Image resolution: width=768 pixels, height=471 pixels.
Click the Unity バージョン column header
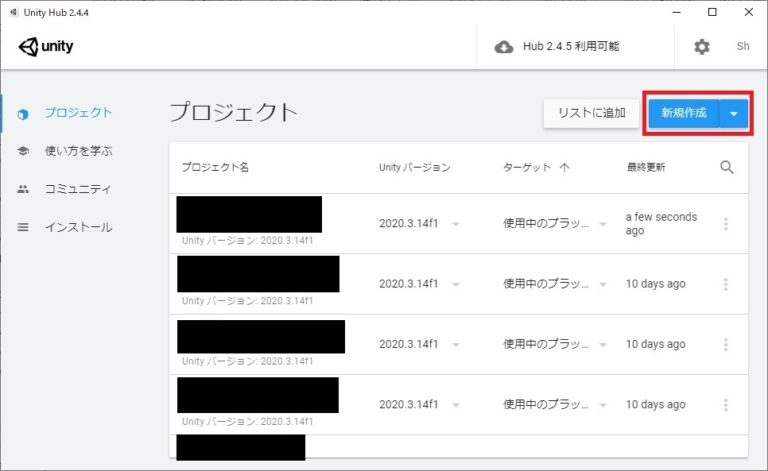coord(414,167)
